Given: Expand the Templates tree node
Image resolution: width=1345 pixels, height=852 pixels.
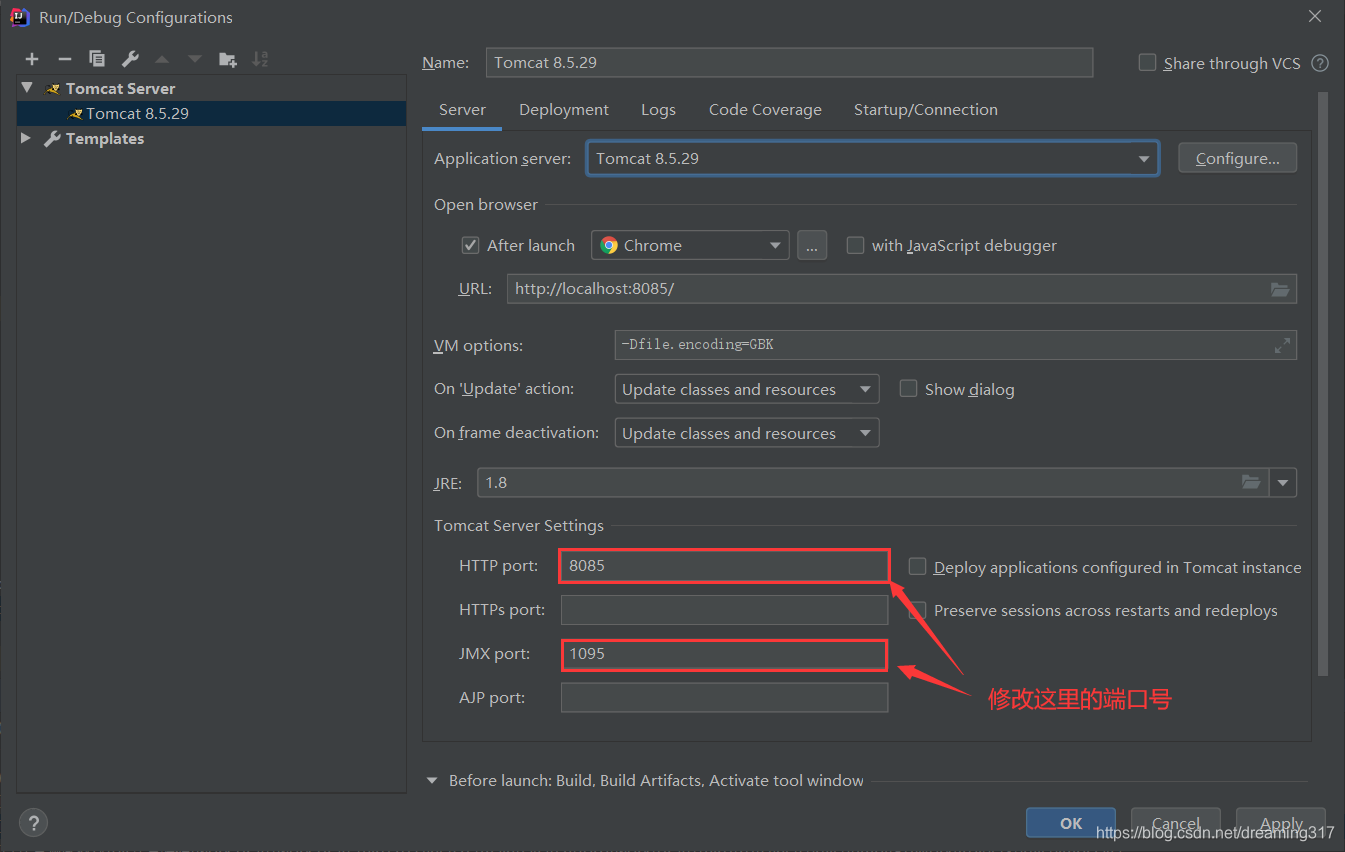Looking at the screenshot, I should [x=25, y=138].
